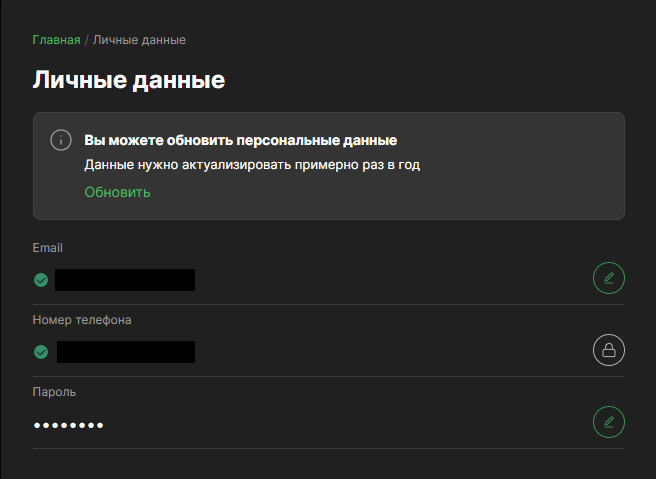The image size is (656, 479).
Task: Open the Главная breadcrumb link
Action: pos(56,40)
